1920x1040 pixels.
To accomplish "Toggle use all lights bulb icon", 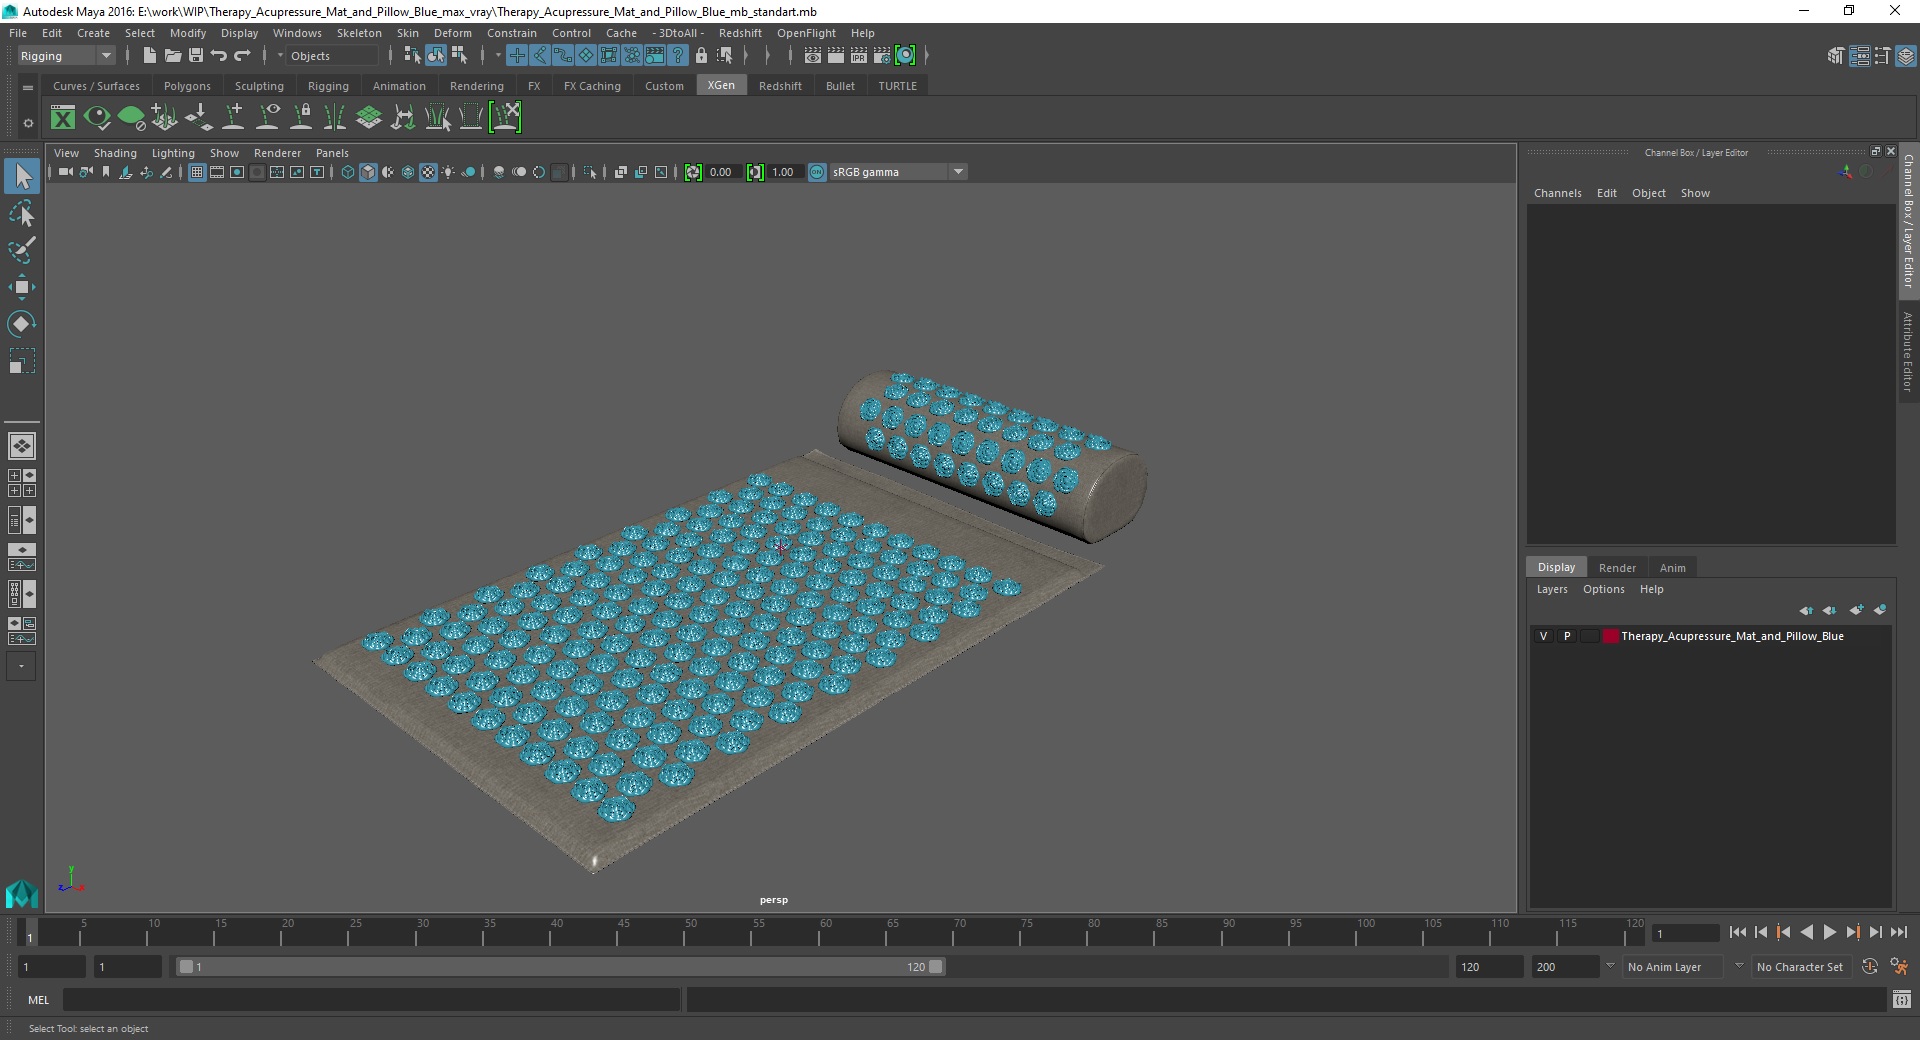I will [448, 172].
